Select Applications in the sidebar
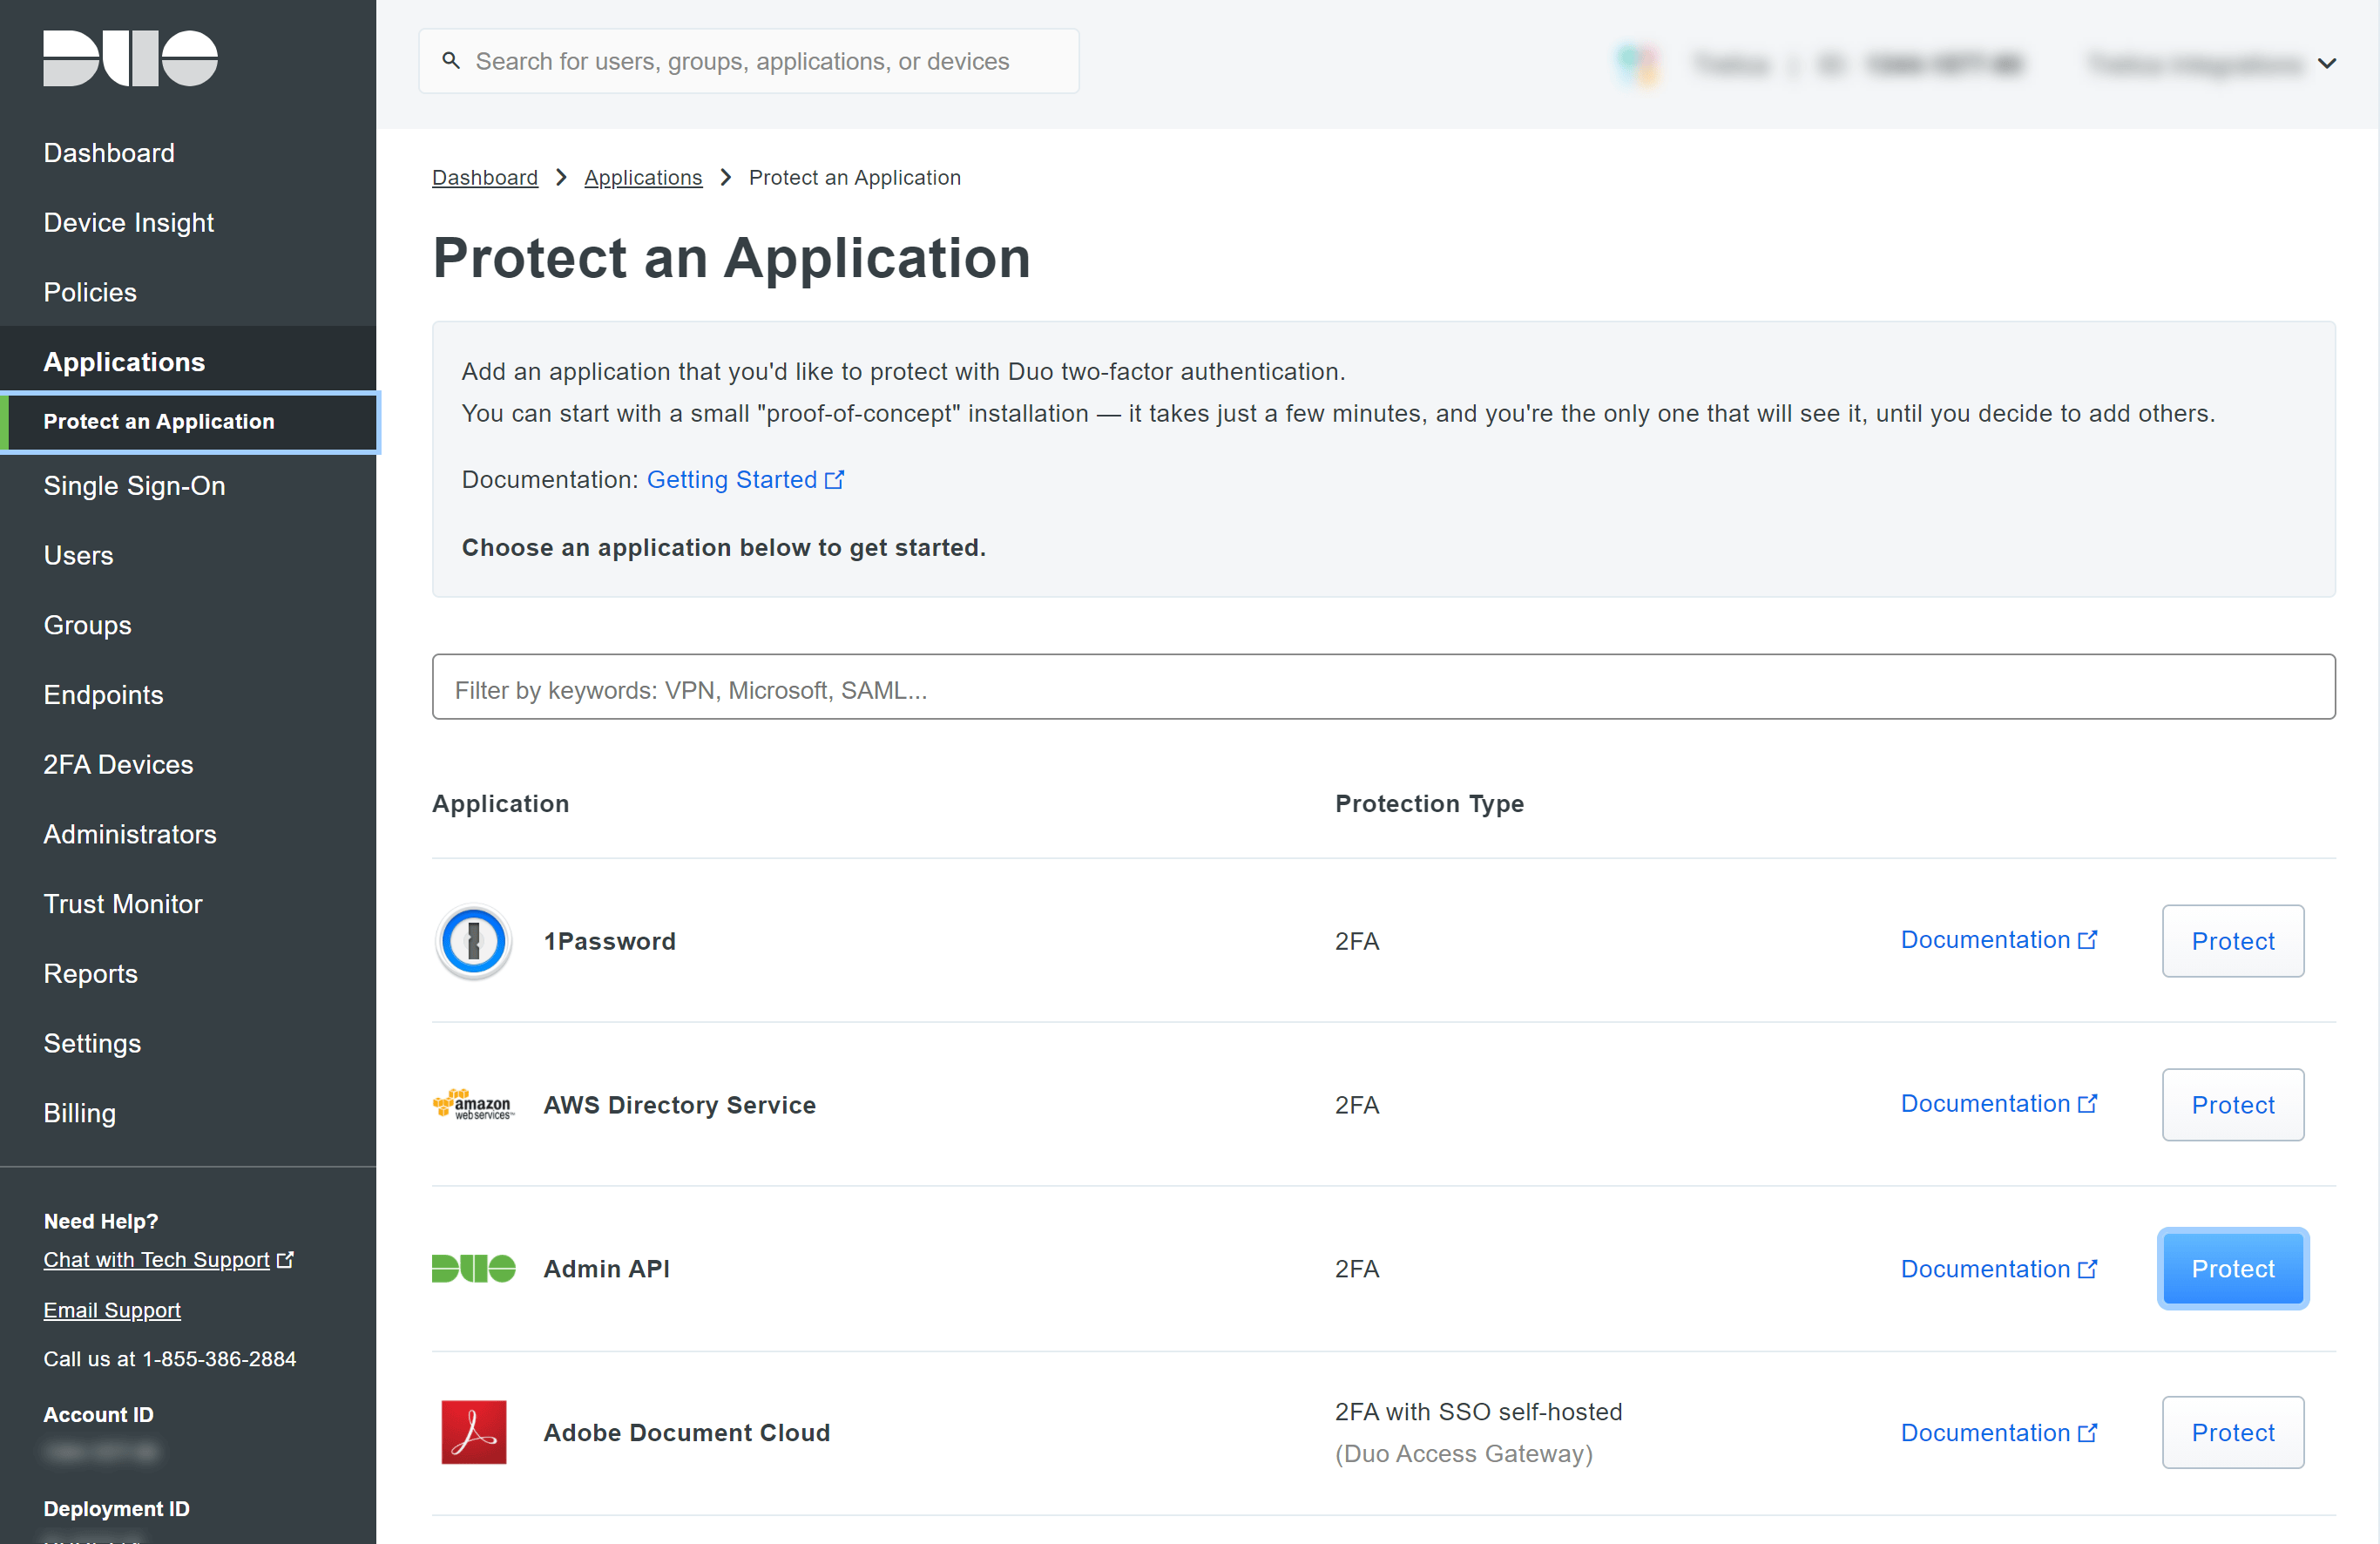 pos(124,361)
